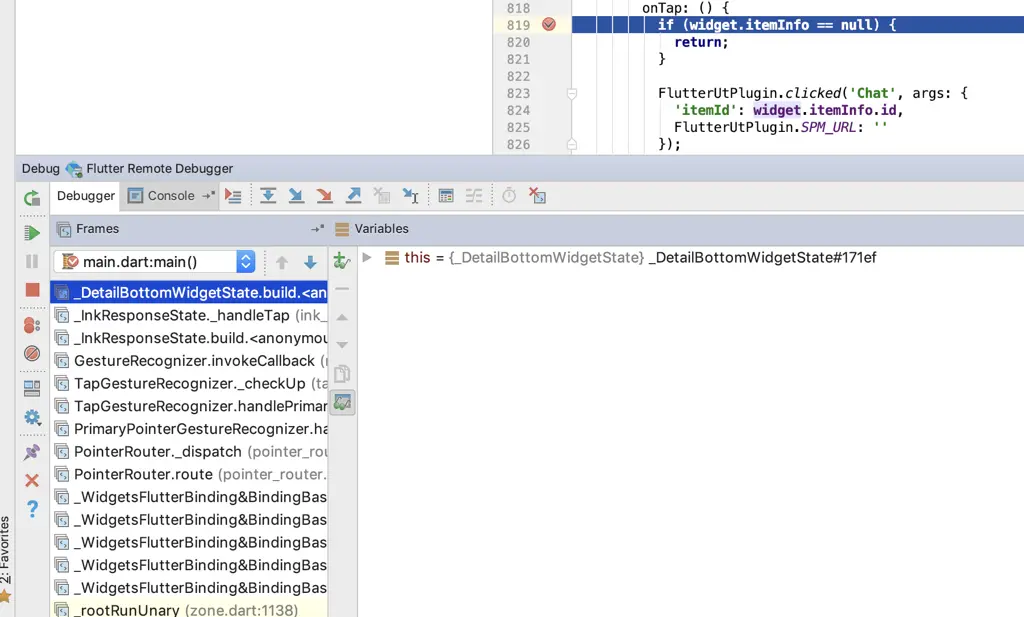
Task: Select the Debugger tab
Action: tap(85, 195)
